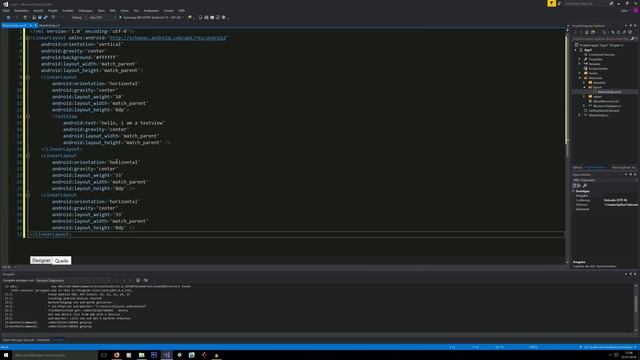Click the Visual Studio taskbar icon

pyautogui.click(x=167, y=355)
